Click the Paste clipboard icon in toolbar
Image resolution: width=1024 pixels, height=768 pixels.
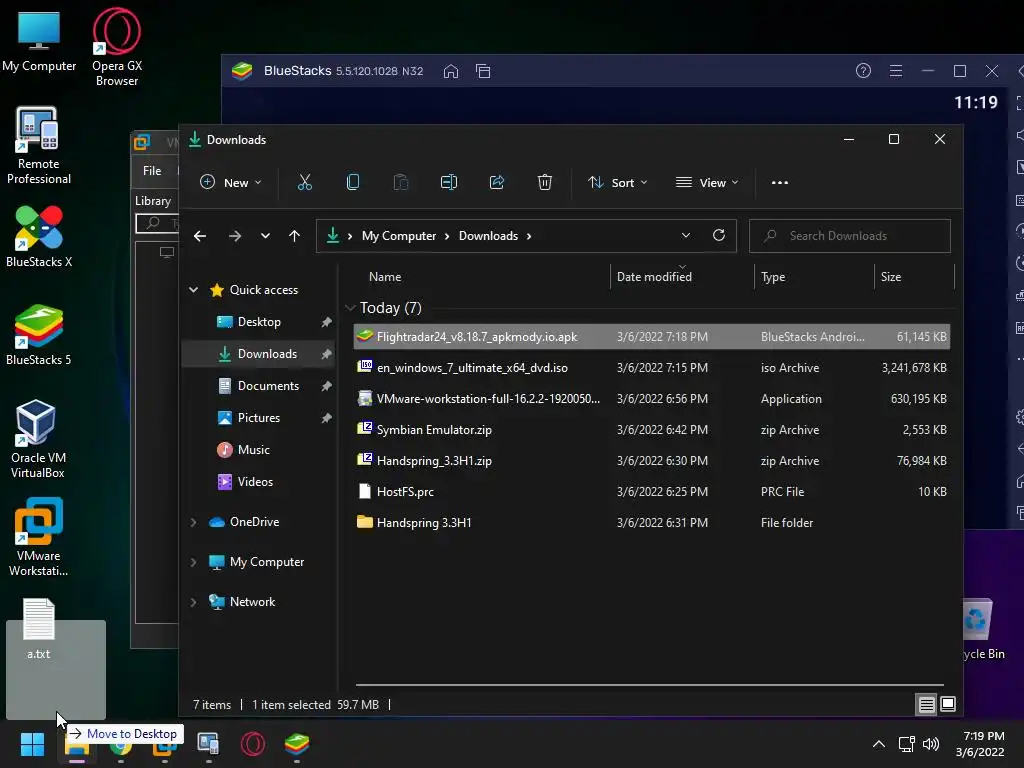point(400,182)
